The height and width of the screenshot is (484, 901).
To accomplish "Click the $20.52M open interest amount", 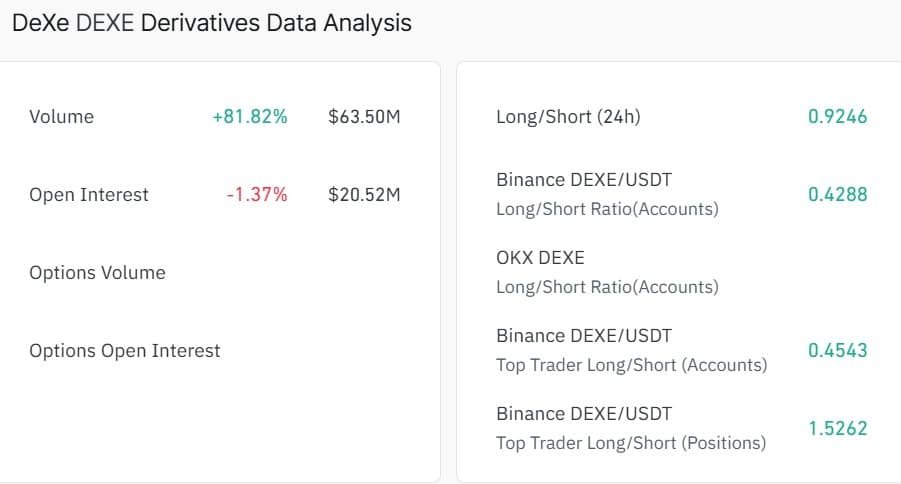I will tap(364, 195).
